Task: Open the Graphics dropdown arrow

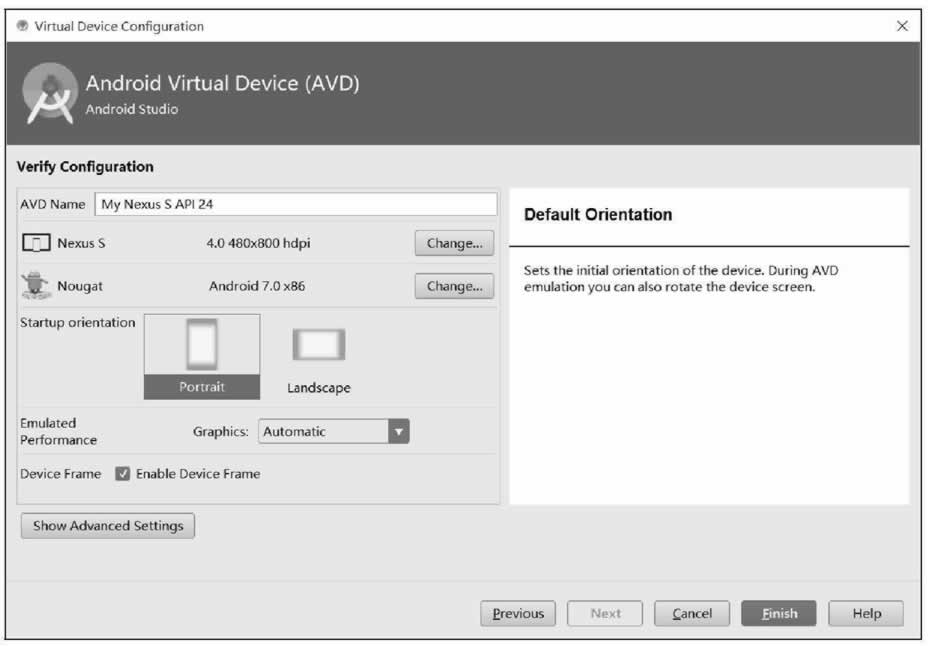Action: (x=399, y=432)
